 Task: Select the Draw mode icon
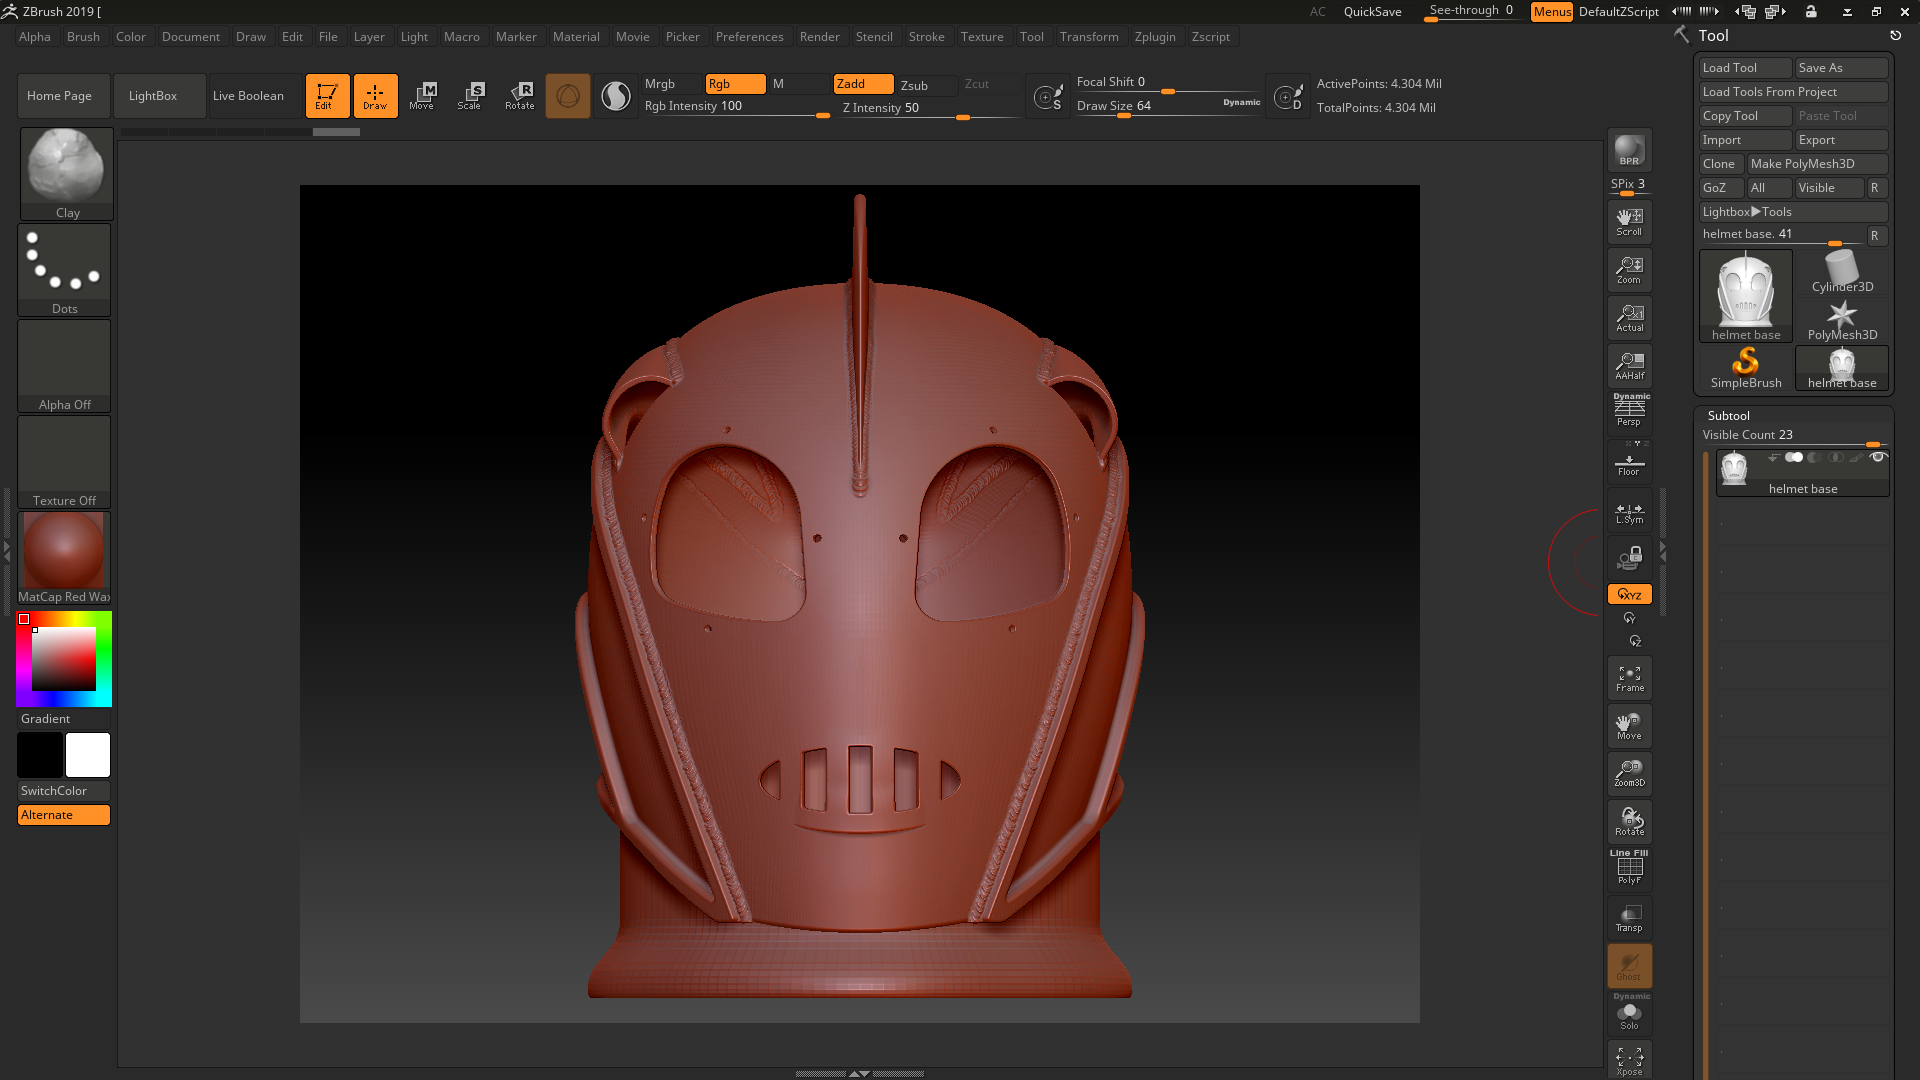pyautogui.click(x=375, y=96)
